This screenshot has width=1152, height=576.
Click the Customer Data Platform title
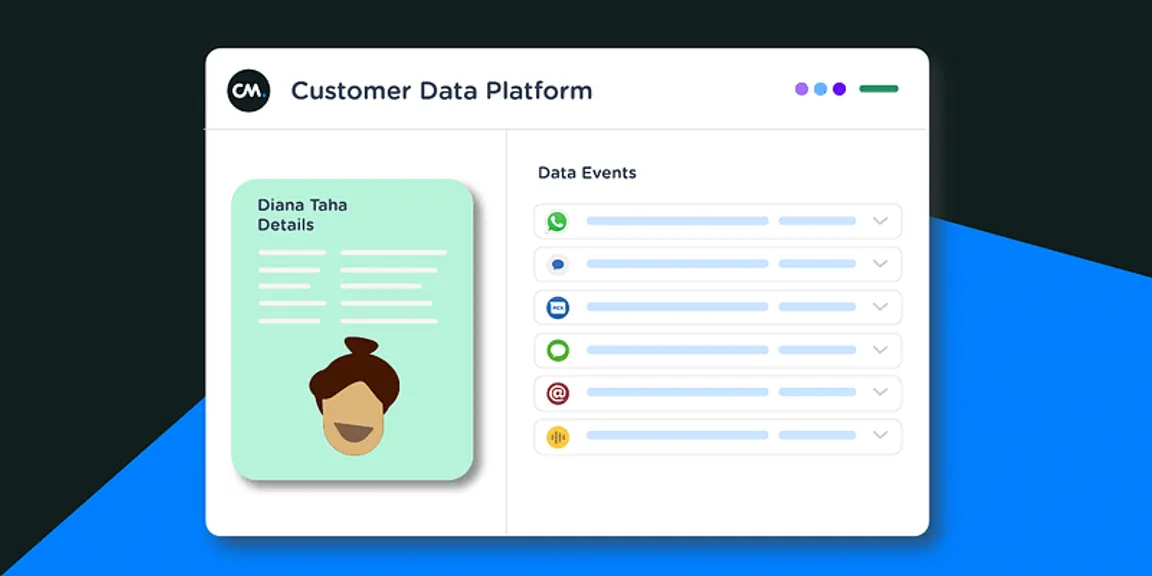(x=441, y=91)
